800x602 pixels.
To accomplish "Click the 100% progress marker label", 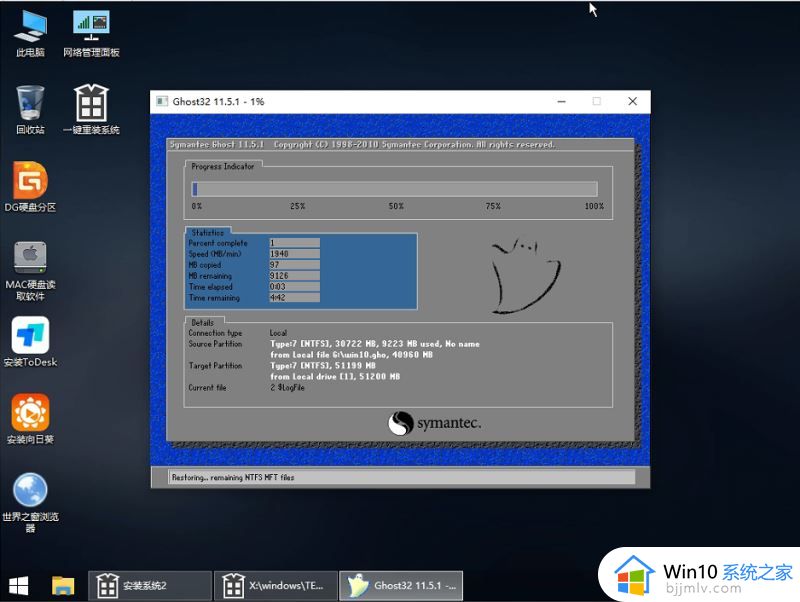I will click(594, 206).
